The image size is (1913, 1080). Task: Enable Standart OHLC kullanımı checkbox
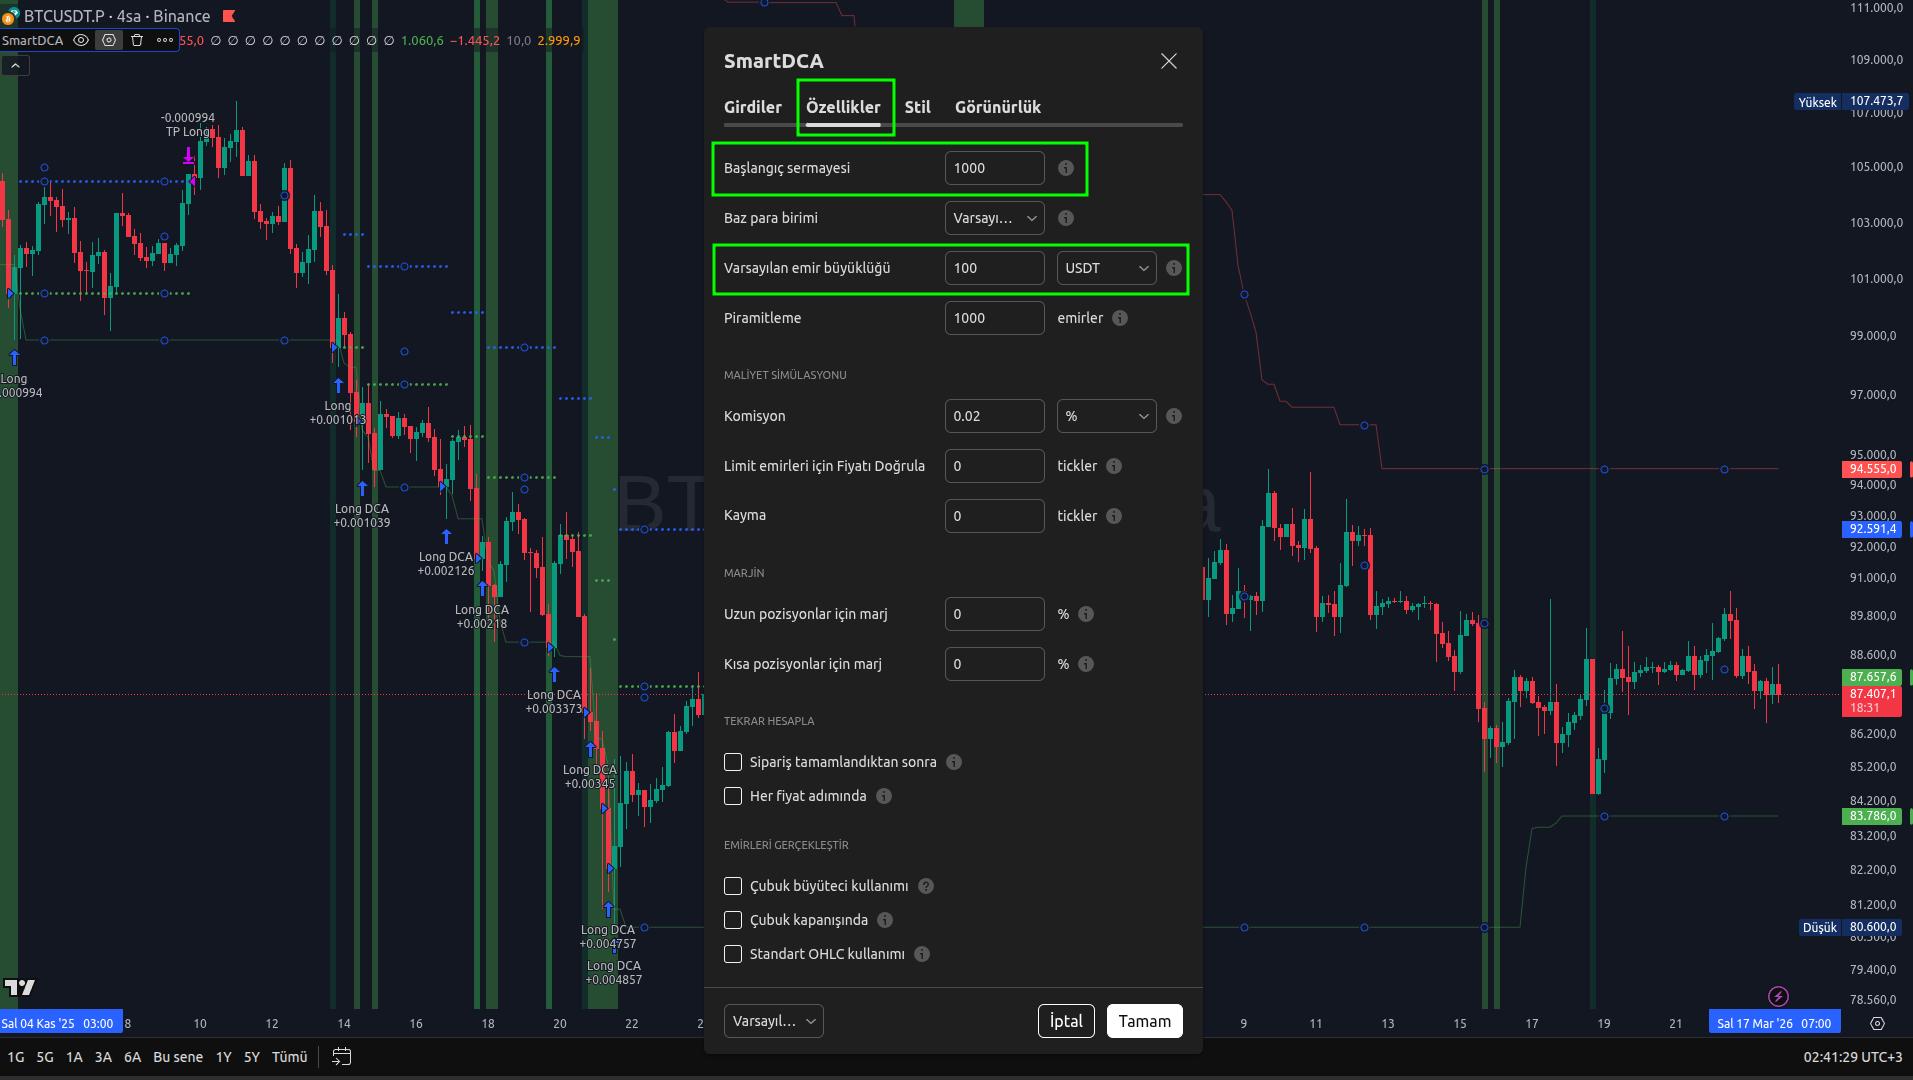(733, 954)
